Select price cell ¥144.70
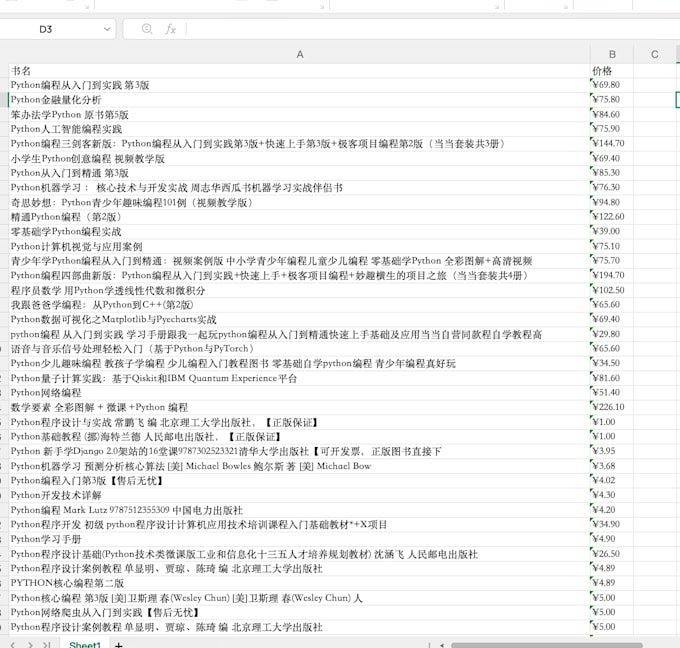Image resolution: width=680 pixels, height=648 pixels. (x=612, y=143)
